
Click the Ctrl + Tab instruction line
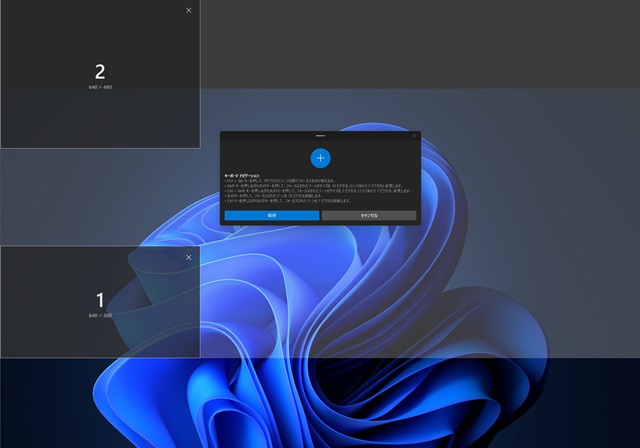coord(280,180)
